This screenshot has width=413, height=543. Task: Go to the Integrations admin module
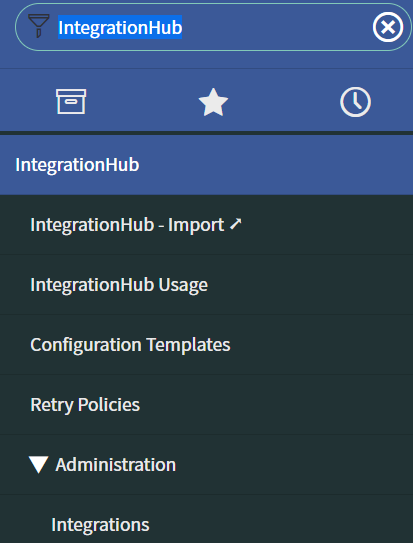click(x=100, y=525)
